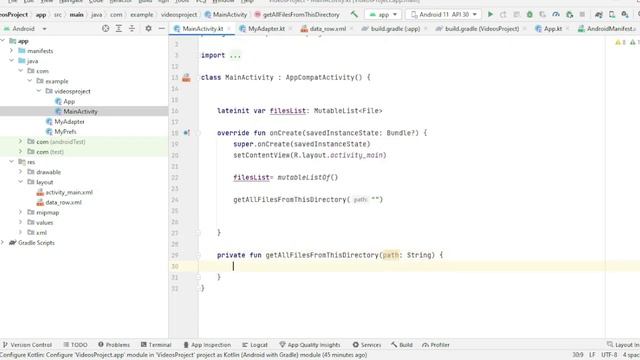Fold the onCreate function at its gutter marker

pyautogui.click(x=199, y=133)
